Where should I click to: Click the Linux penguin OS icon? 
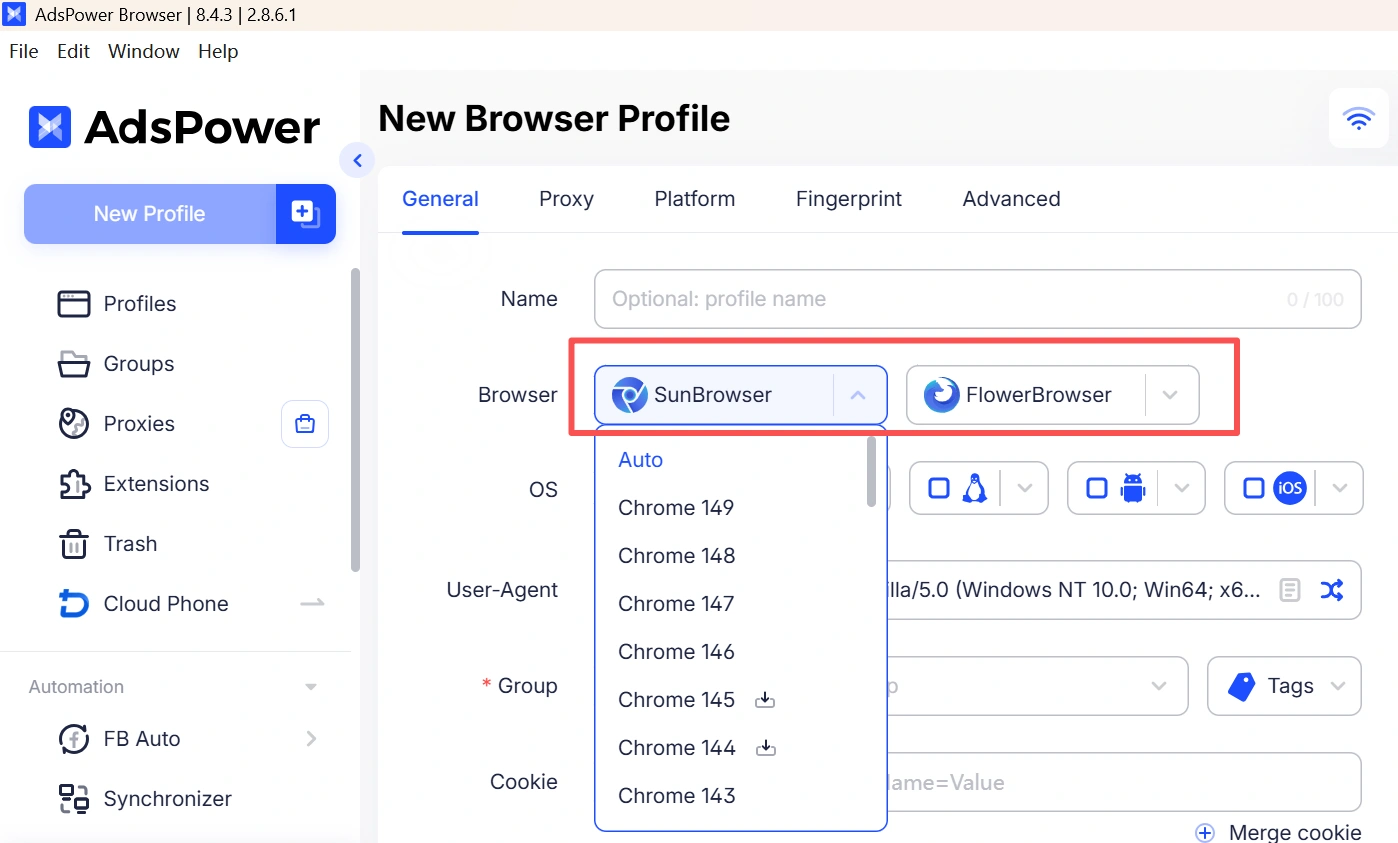[x=974, y=488]
